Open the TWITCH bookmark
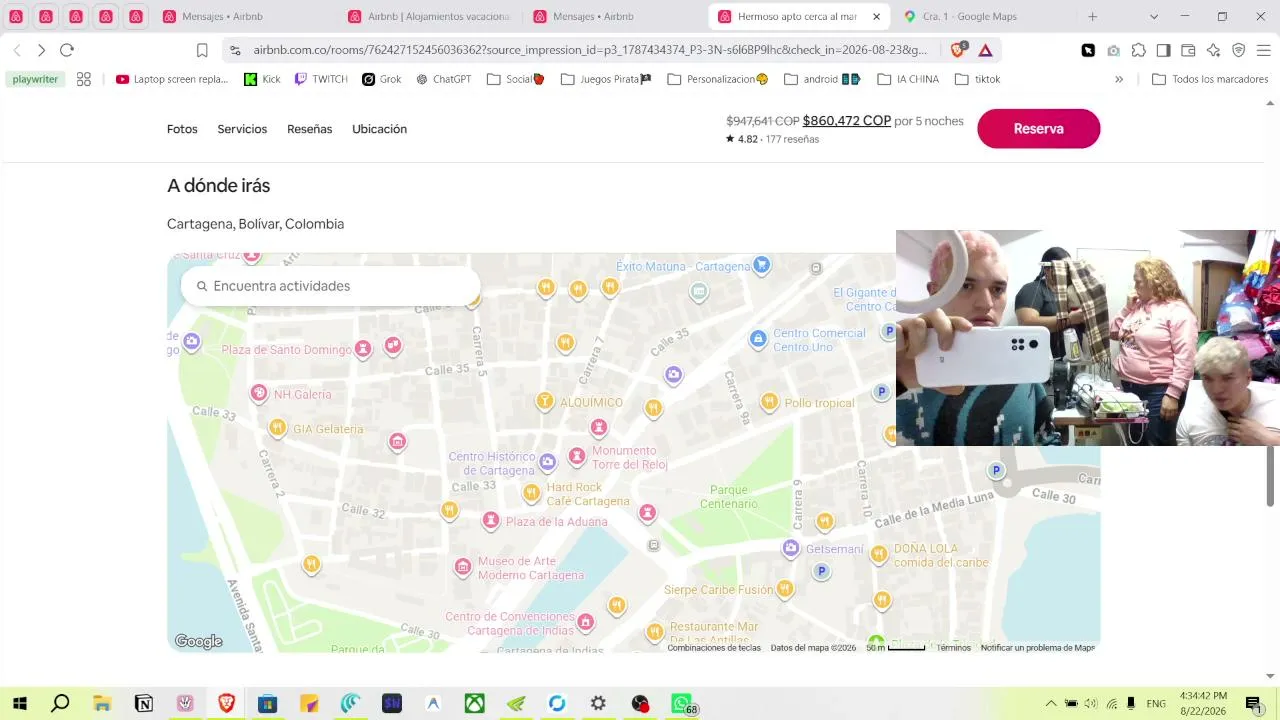 click(321, 79)
